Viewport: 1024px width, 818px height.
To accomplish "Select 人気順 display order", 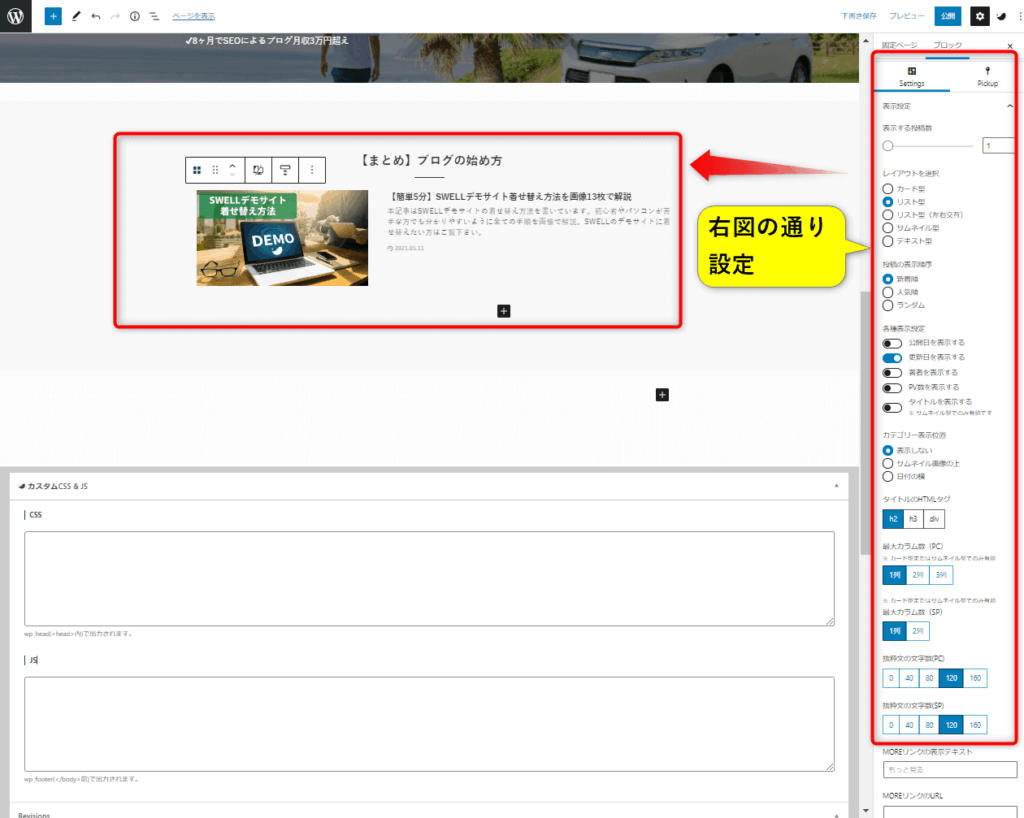I will tap(888, 292).
